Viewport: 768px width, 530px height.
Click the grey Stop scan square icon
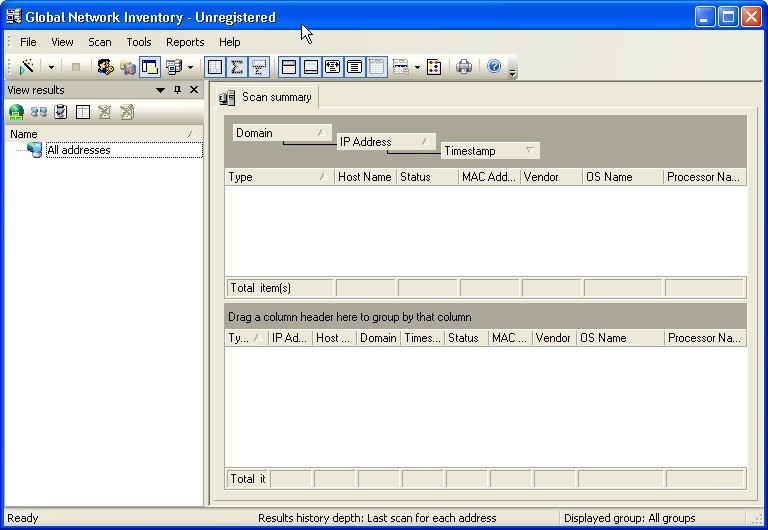[x=75, y=67]
